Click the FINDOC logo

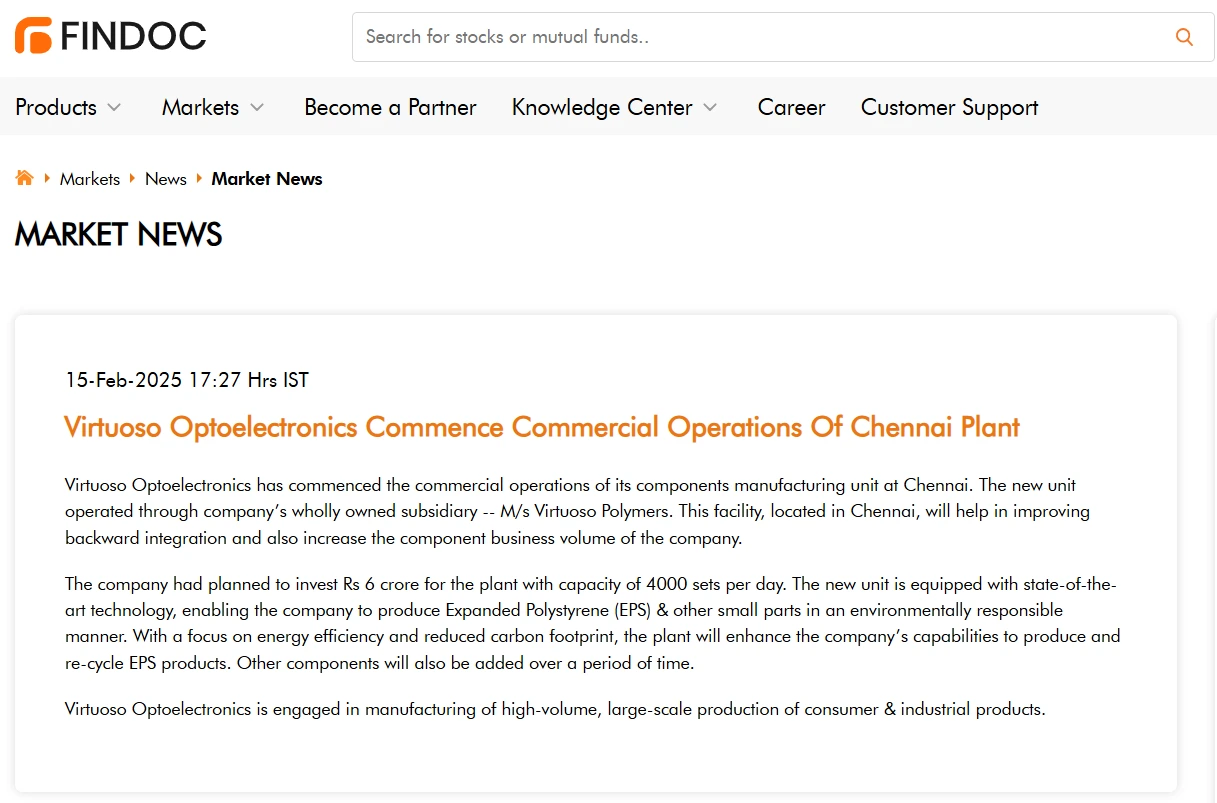110,36
